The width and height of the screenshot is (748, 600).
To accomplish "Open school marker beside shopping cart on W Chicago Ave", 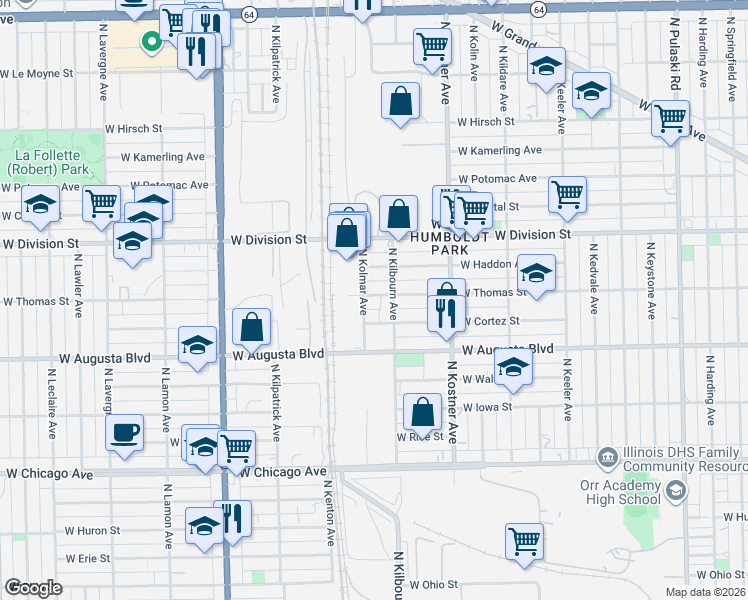I will [x=205, y=450].
